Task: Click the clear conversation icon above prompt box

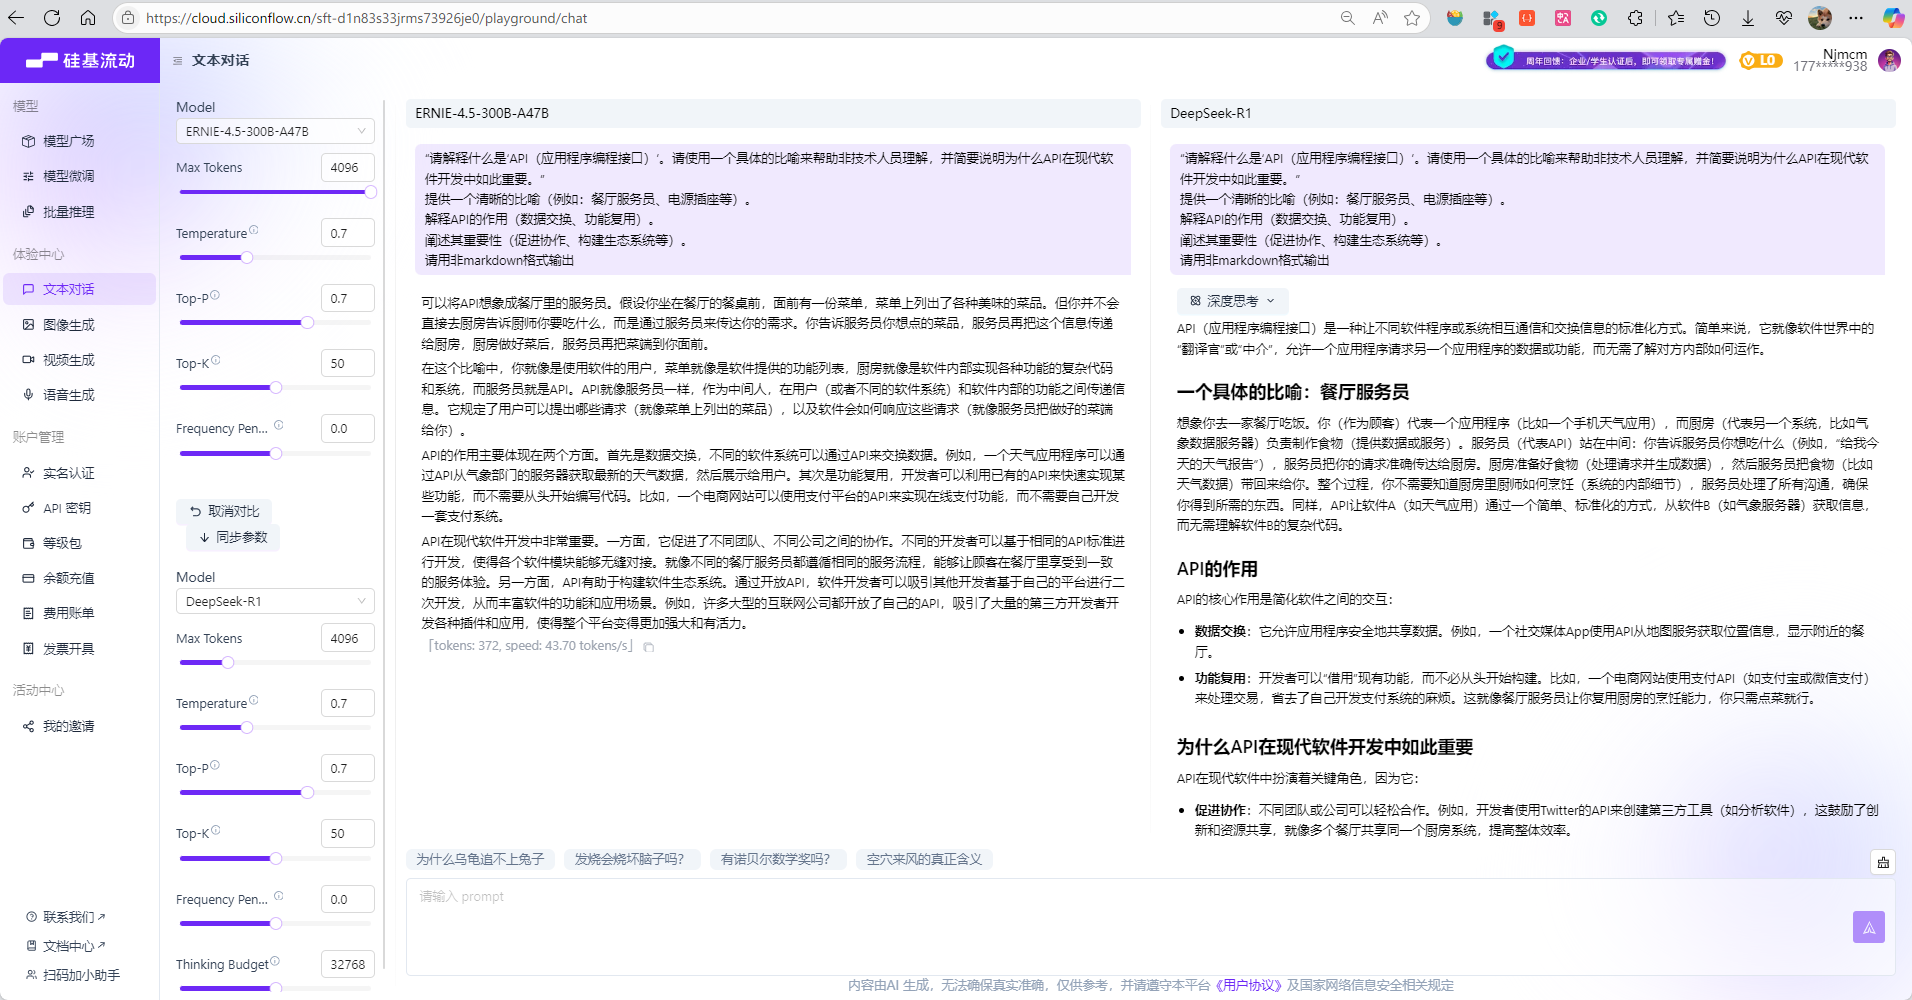Action: coord(1882,862)
